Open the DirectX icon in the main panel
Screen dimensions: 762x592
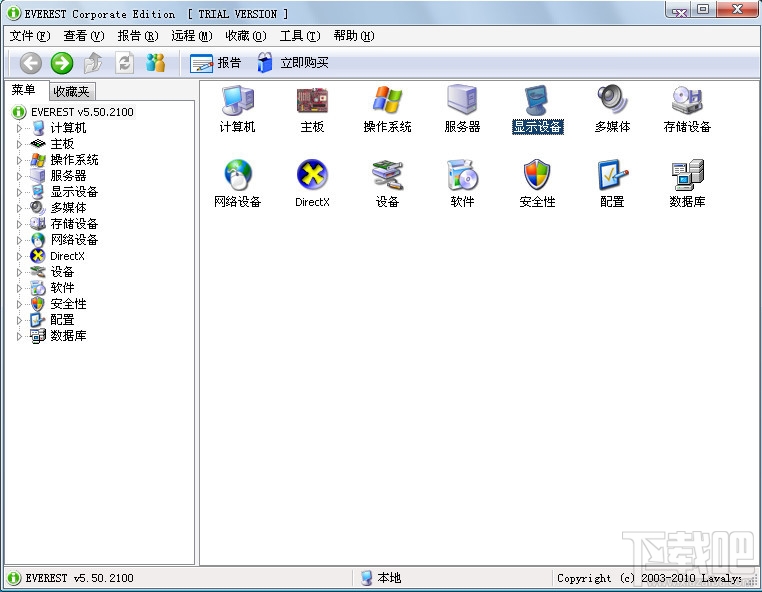[312, 184]
